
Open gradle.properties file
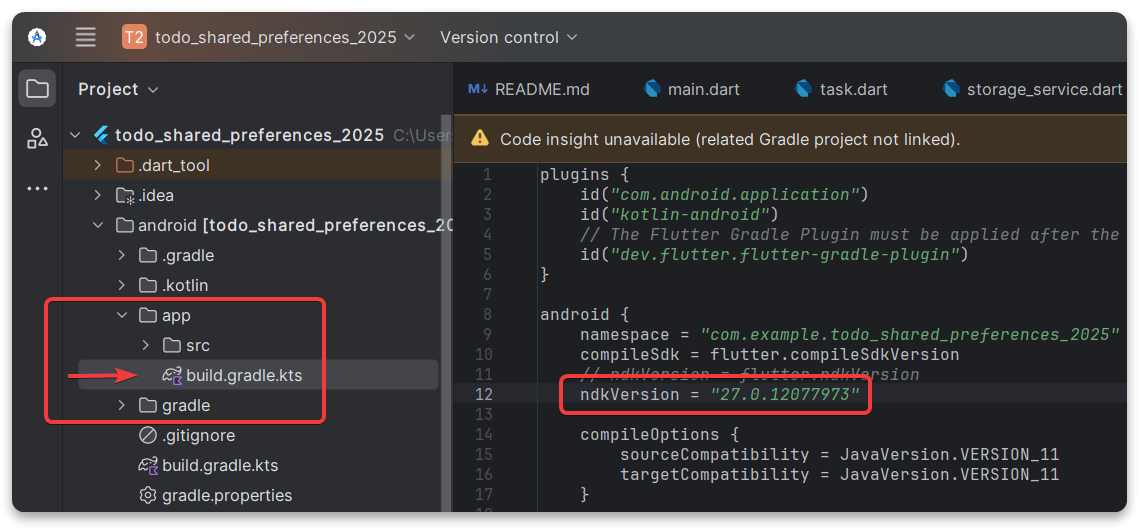pyautogui.click(x=227, y=495)
